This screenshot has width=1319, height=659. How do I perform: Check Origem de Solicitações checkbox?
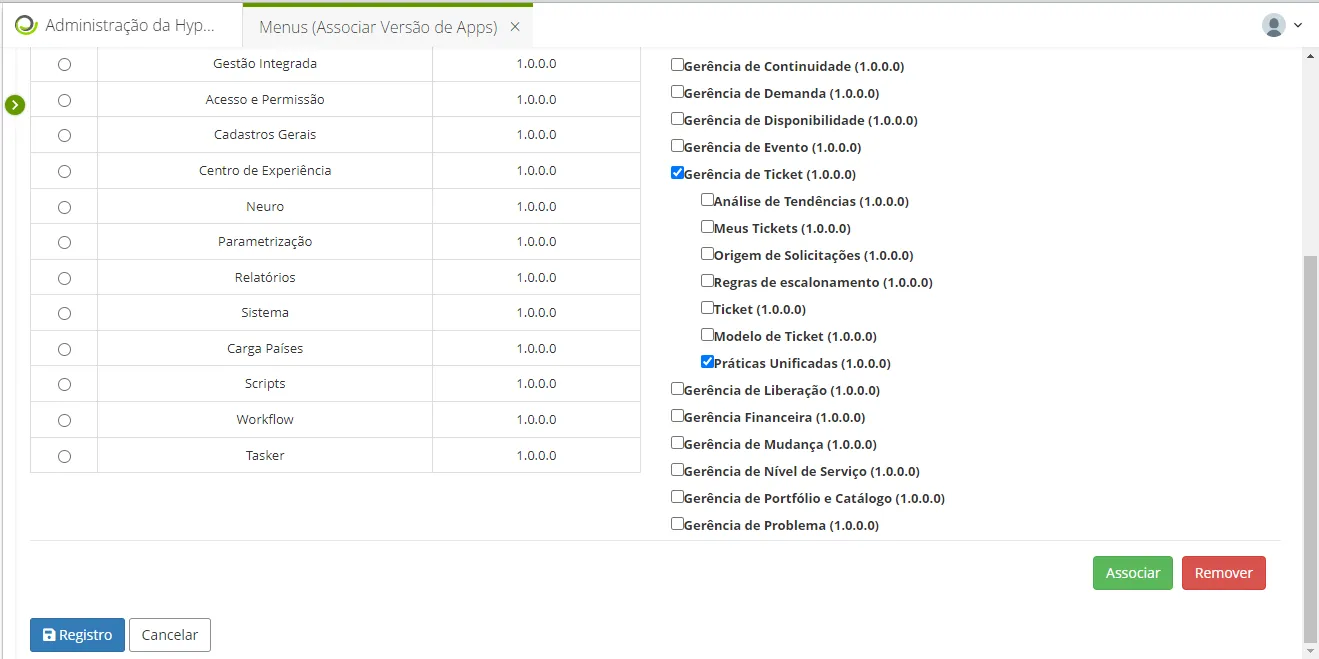coord(707,254)
